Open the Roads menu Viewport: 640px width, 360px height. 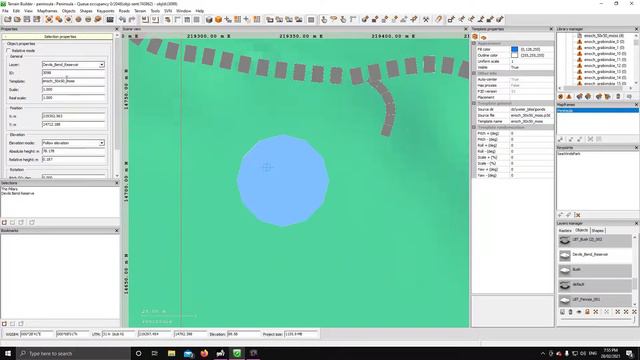(x=124, y=11)
